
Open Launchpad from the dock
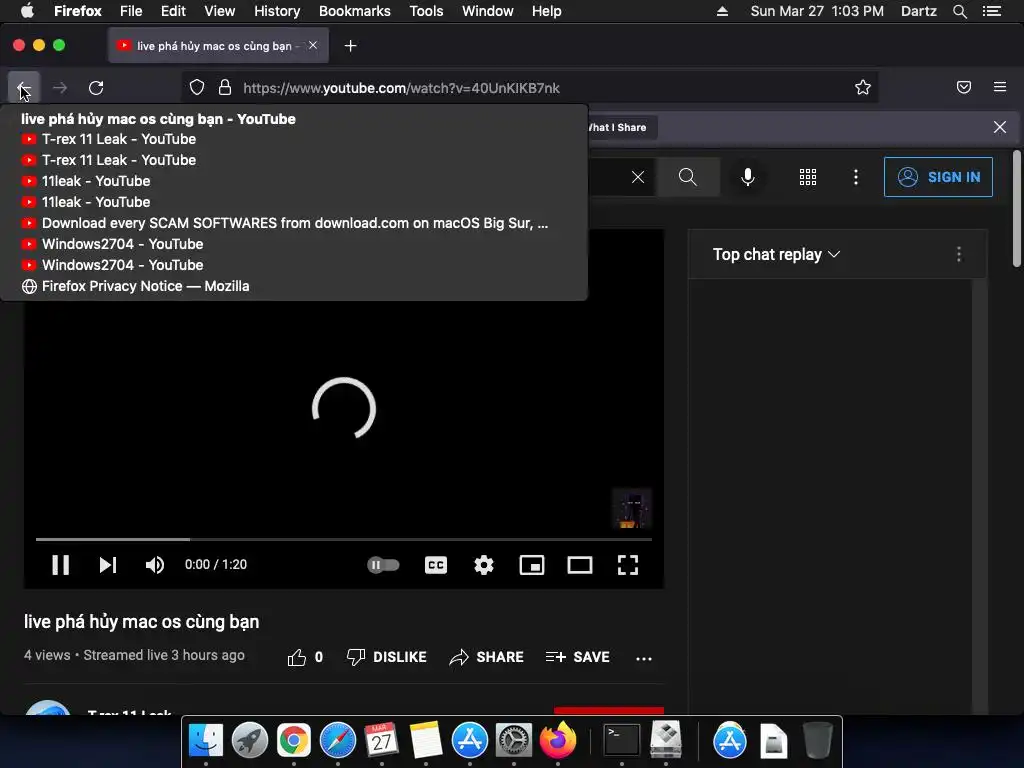249,741
